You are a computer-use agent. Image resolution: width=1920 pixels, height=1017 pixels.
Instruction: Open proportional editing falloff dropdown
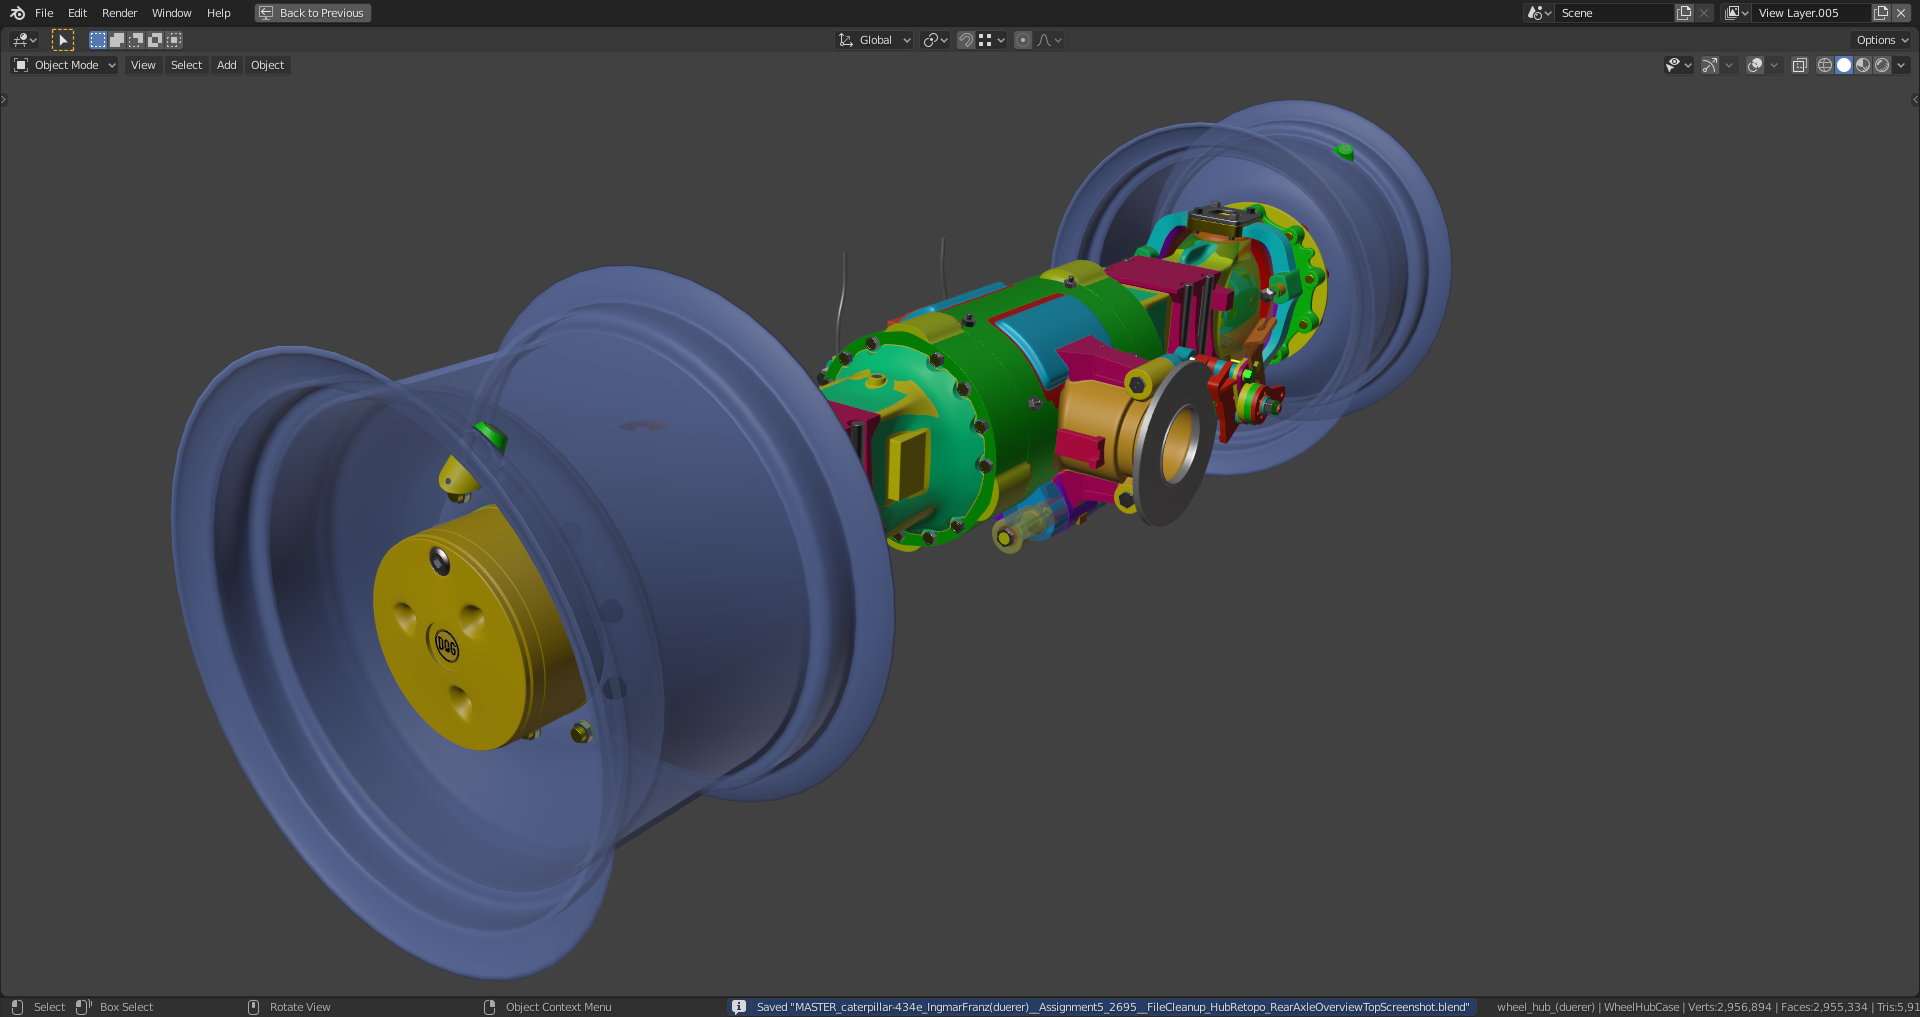[x=1049, y=40]
